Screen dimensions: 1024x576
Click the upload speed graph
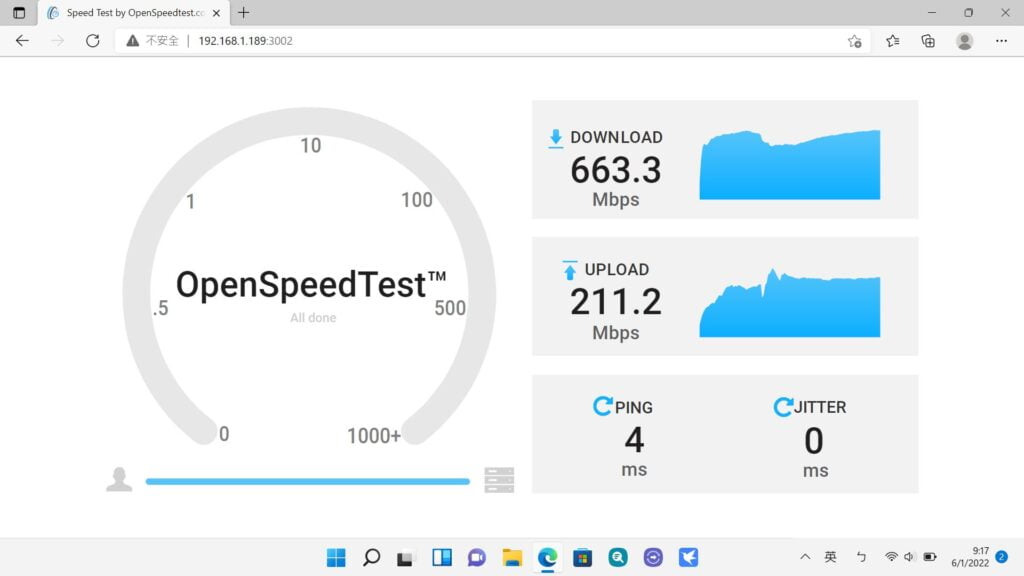pos(790,302)
